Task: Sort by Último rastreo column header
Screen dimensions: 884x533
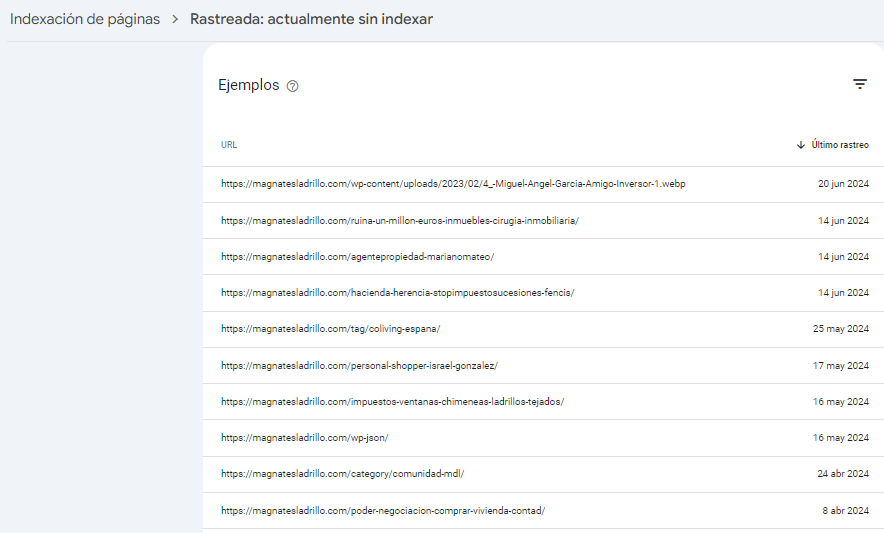Action: 840,145
